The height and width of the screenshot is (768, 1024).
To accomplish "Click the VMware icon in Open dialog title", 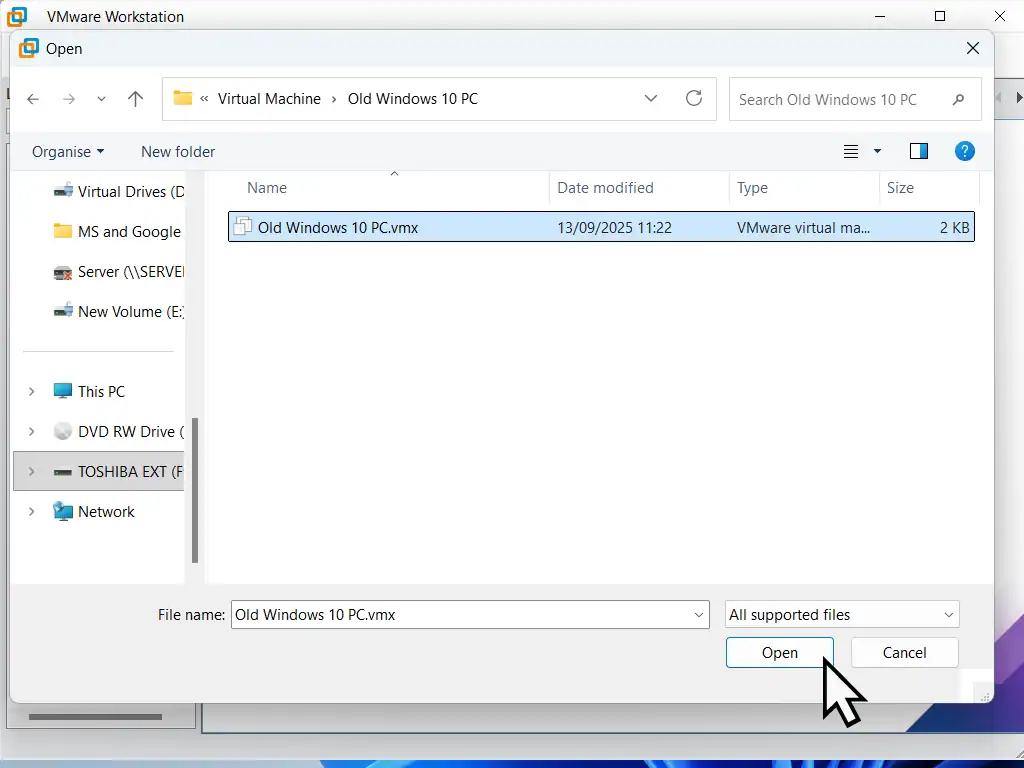I will coord(29,48).
